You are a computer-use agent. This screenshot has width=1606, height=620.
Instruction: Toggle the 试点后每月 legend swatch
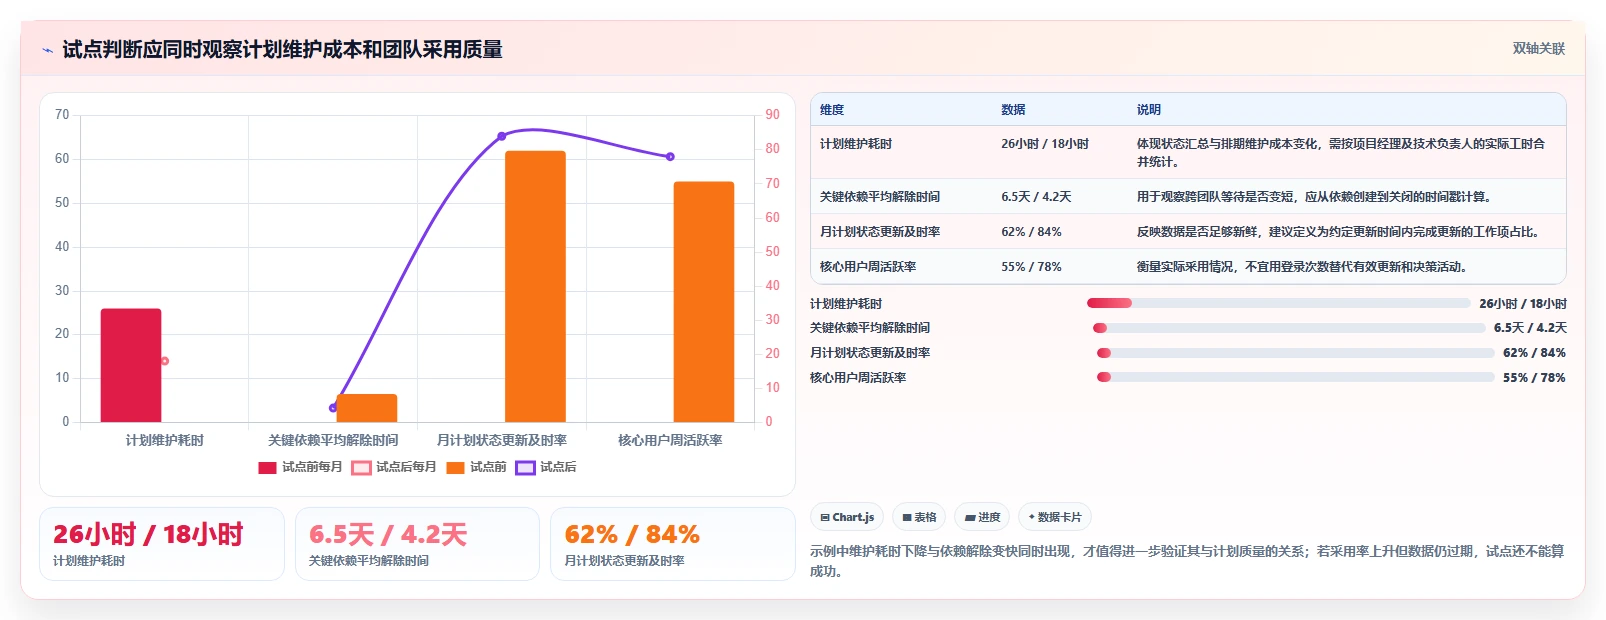click(361, 467)
